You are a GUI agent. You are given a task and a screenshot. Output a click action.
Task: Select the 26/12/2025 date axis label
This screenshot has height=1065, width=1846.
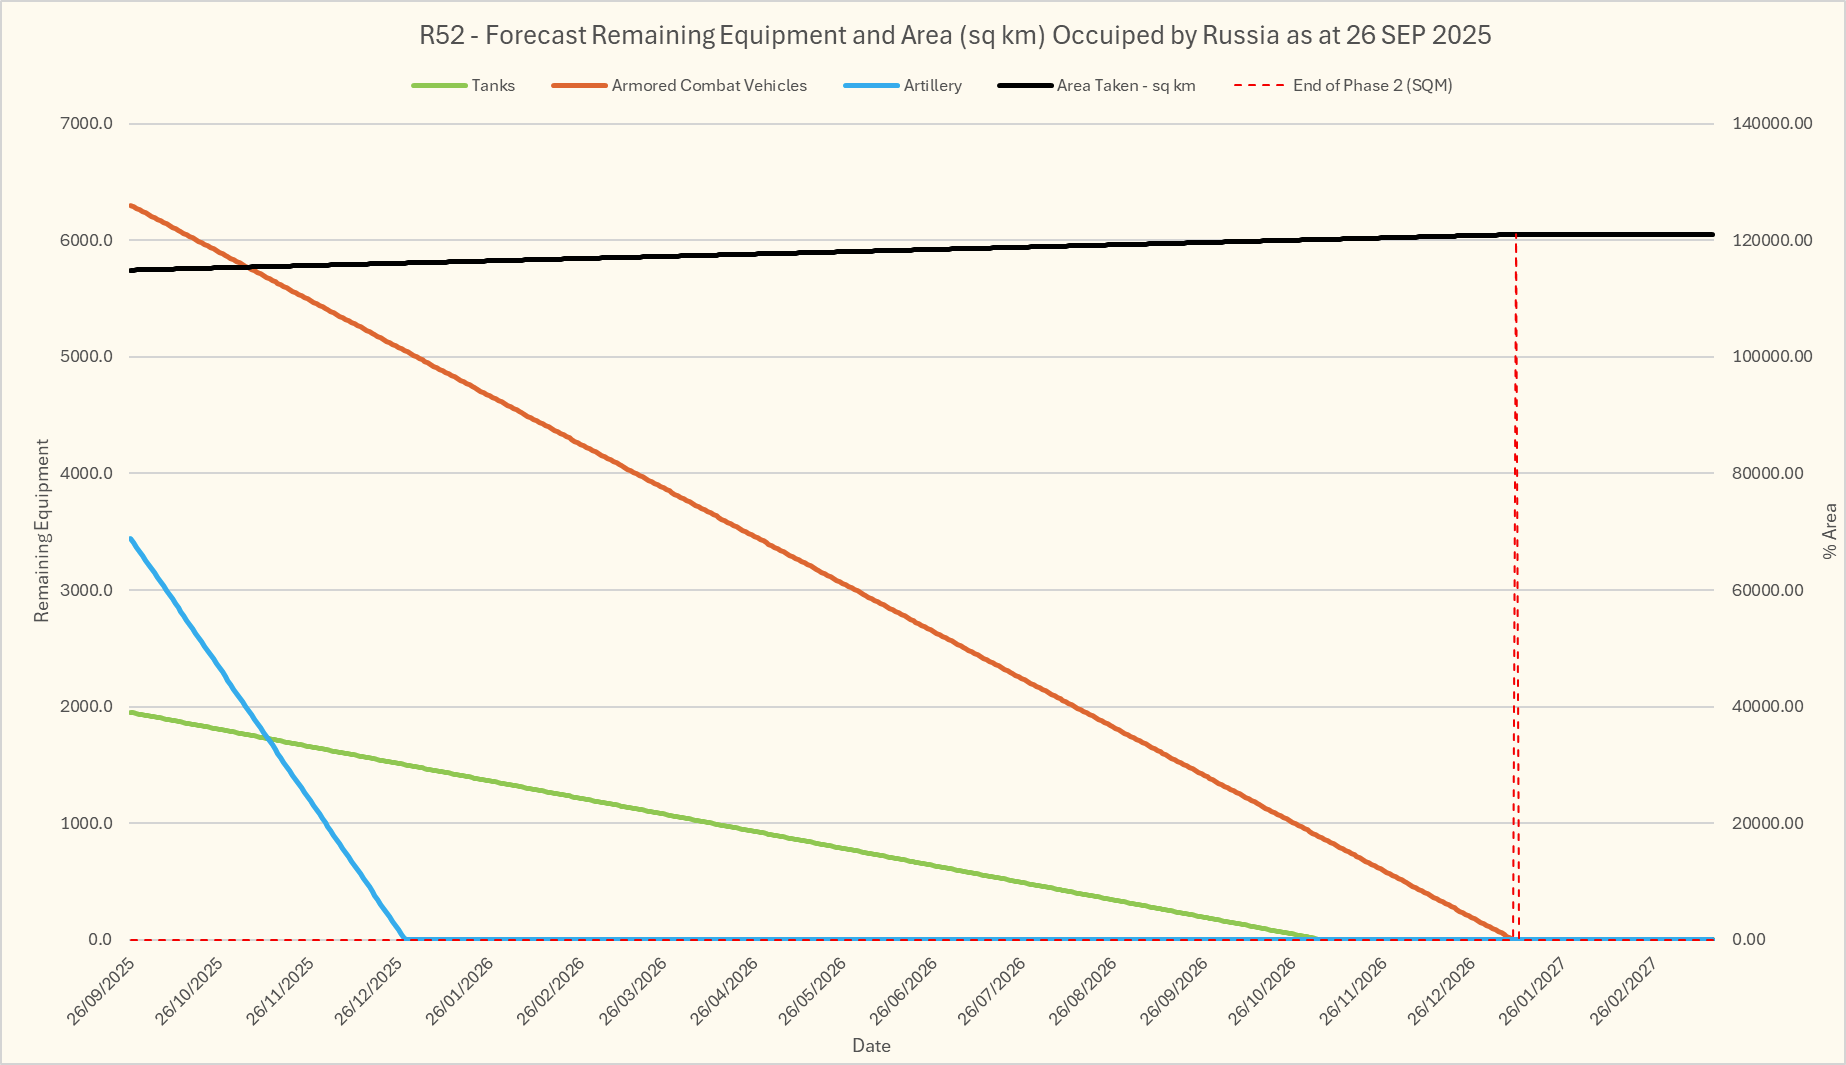coord(370,989)
